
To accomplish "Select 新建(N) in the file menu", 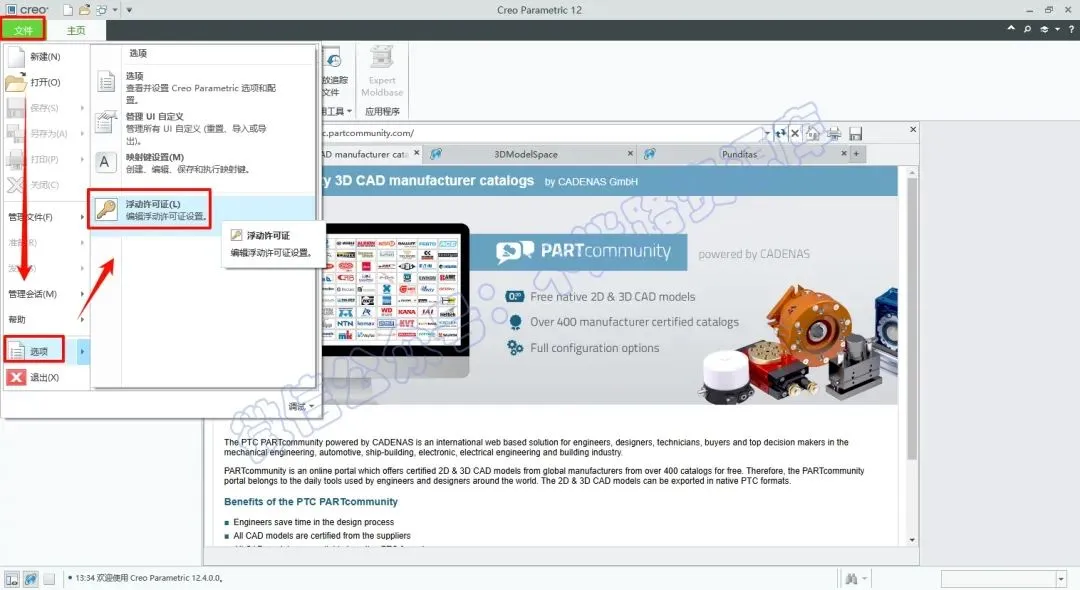I will [46, 56].
